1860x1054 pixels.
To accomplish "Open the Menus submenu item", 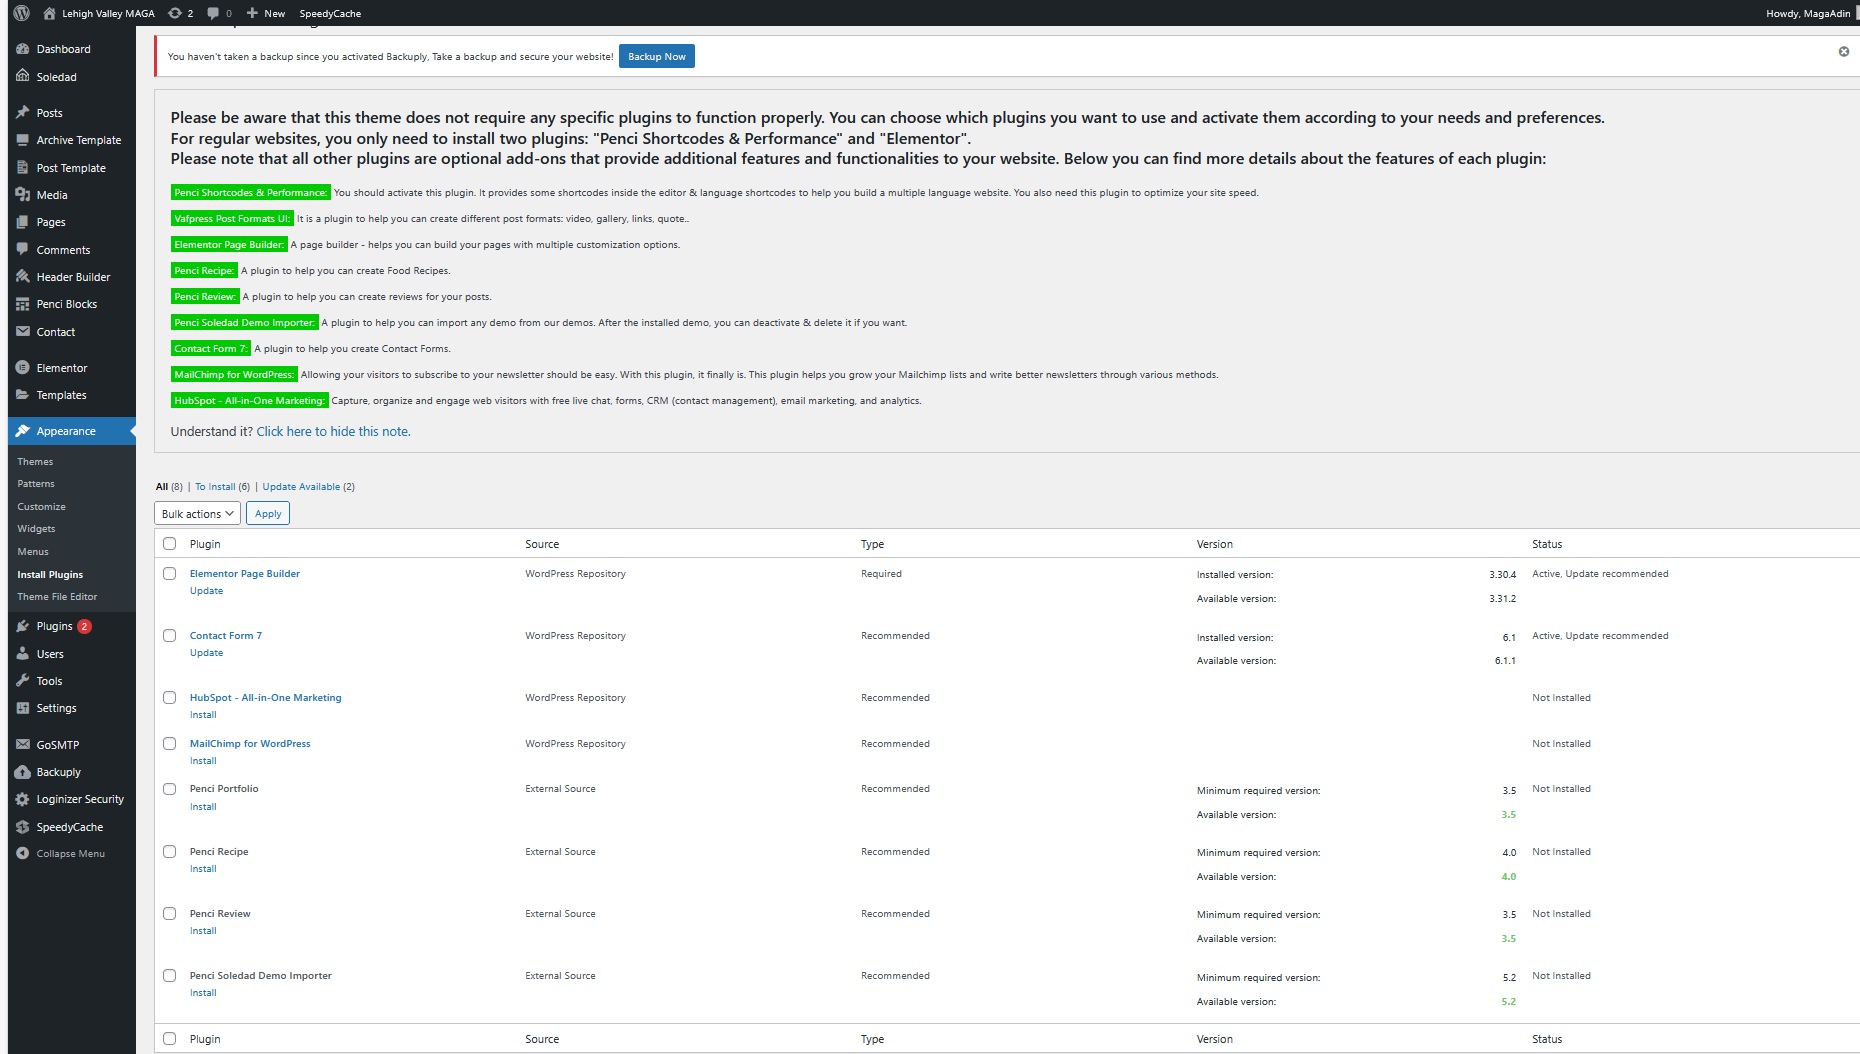I will (33, 552).
